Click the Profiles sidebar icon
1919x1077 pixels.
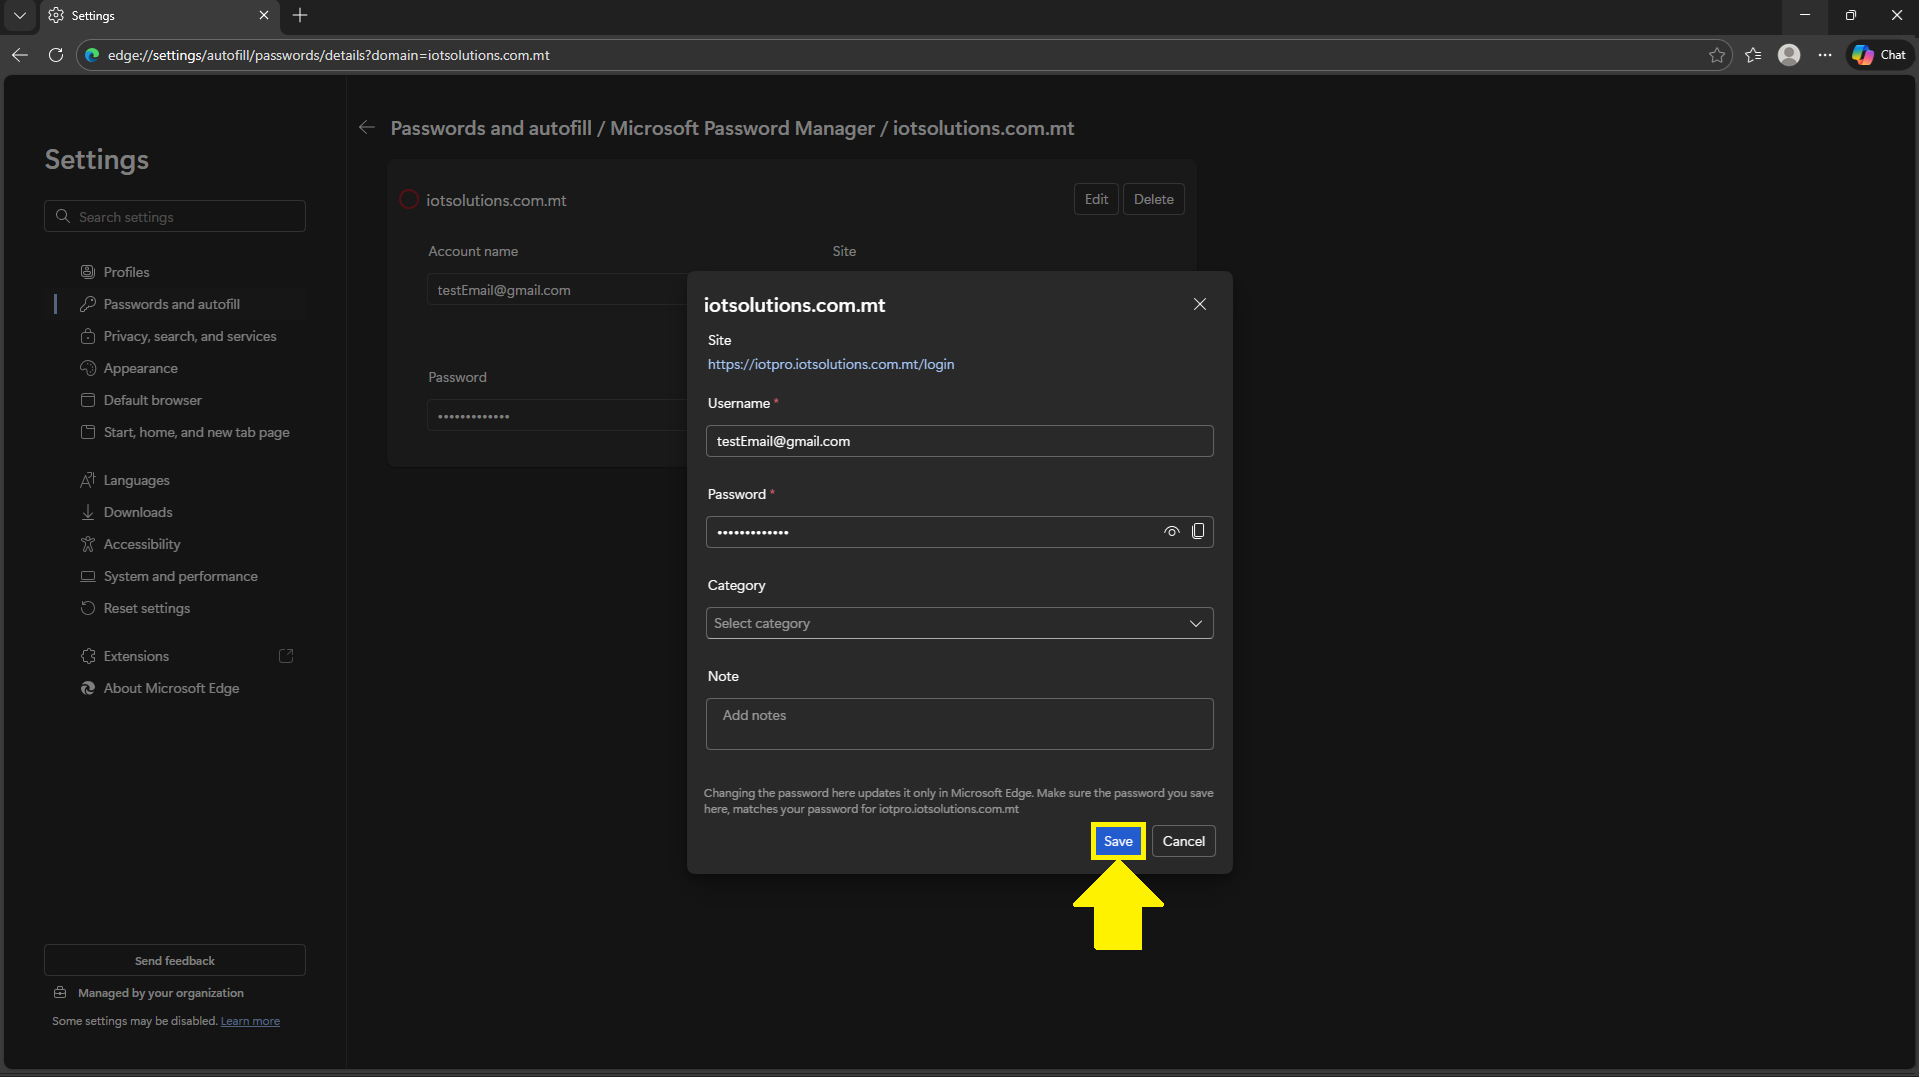[88, 272]
